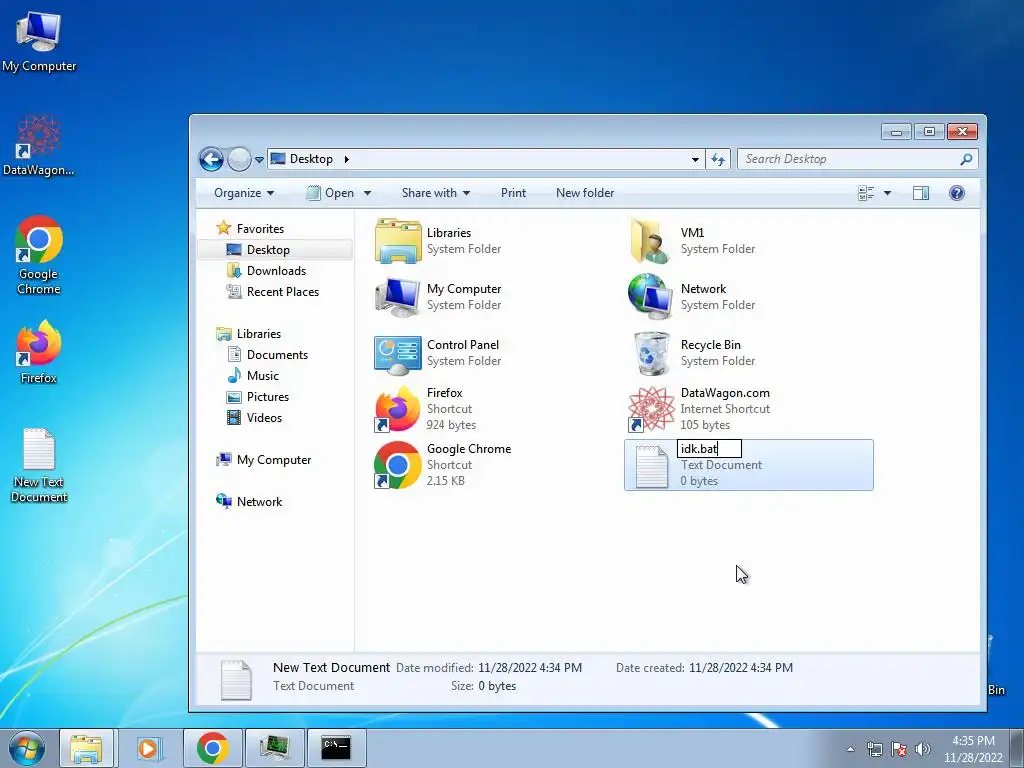Screen dimensions: 1024x768
Task: Expand the Desktop breadcrumb arrow
Action: pos(346,159)
